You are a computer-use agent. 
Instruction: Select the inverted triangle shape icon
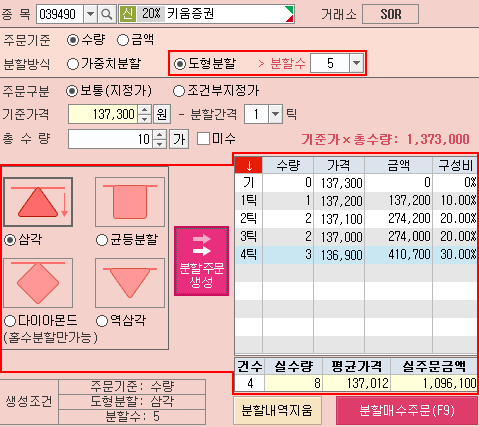[x=130, y=283]
